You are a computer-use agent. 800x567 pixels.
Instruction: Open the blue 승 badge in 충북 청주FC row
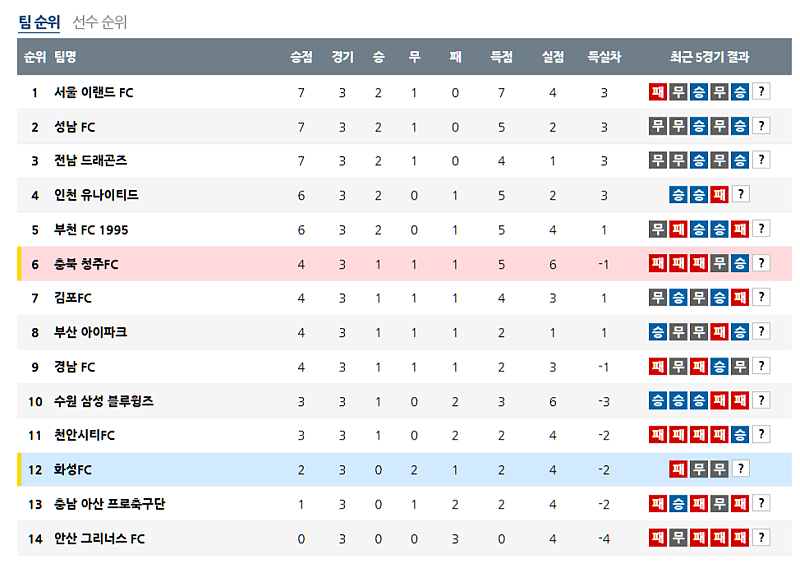(739, 263)
